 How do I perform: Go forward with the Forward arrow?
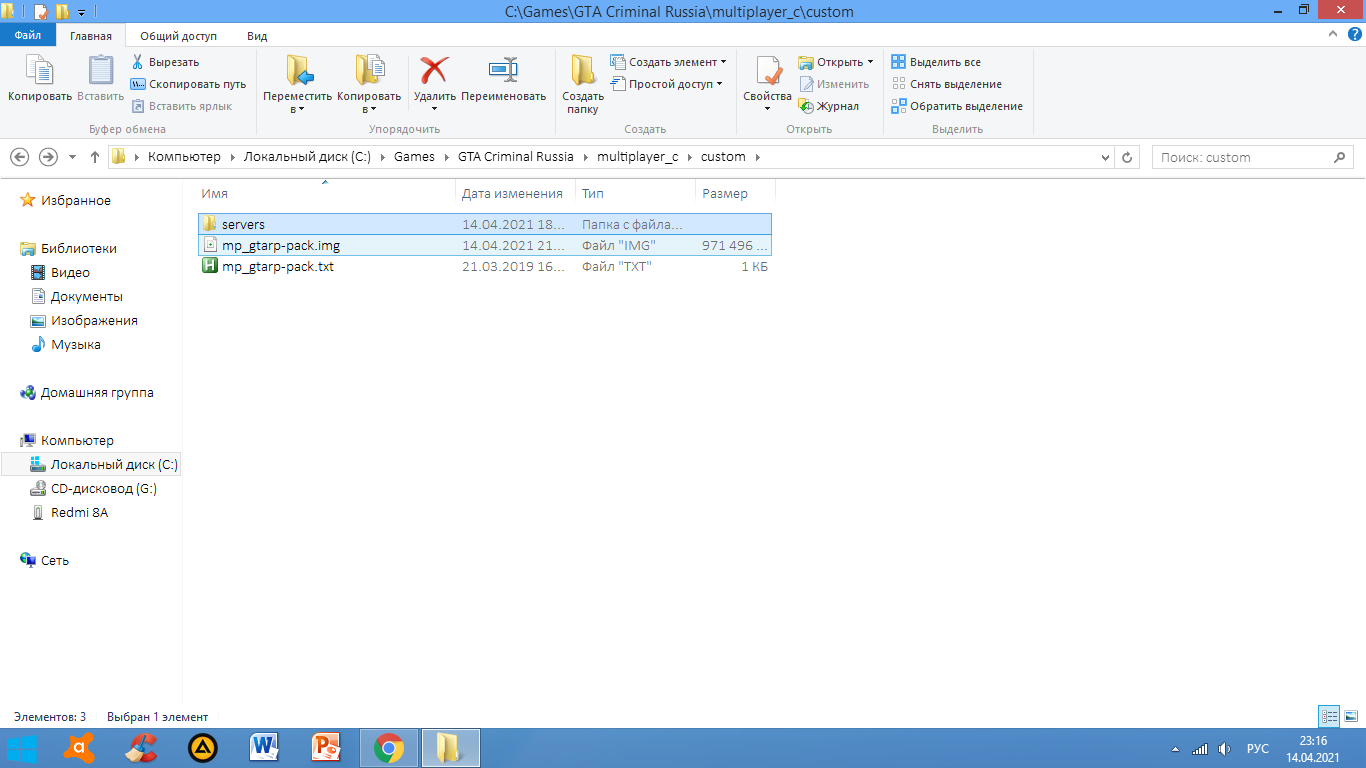48,157
